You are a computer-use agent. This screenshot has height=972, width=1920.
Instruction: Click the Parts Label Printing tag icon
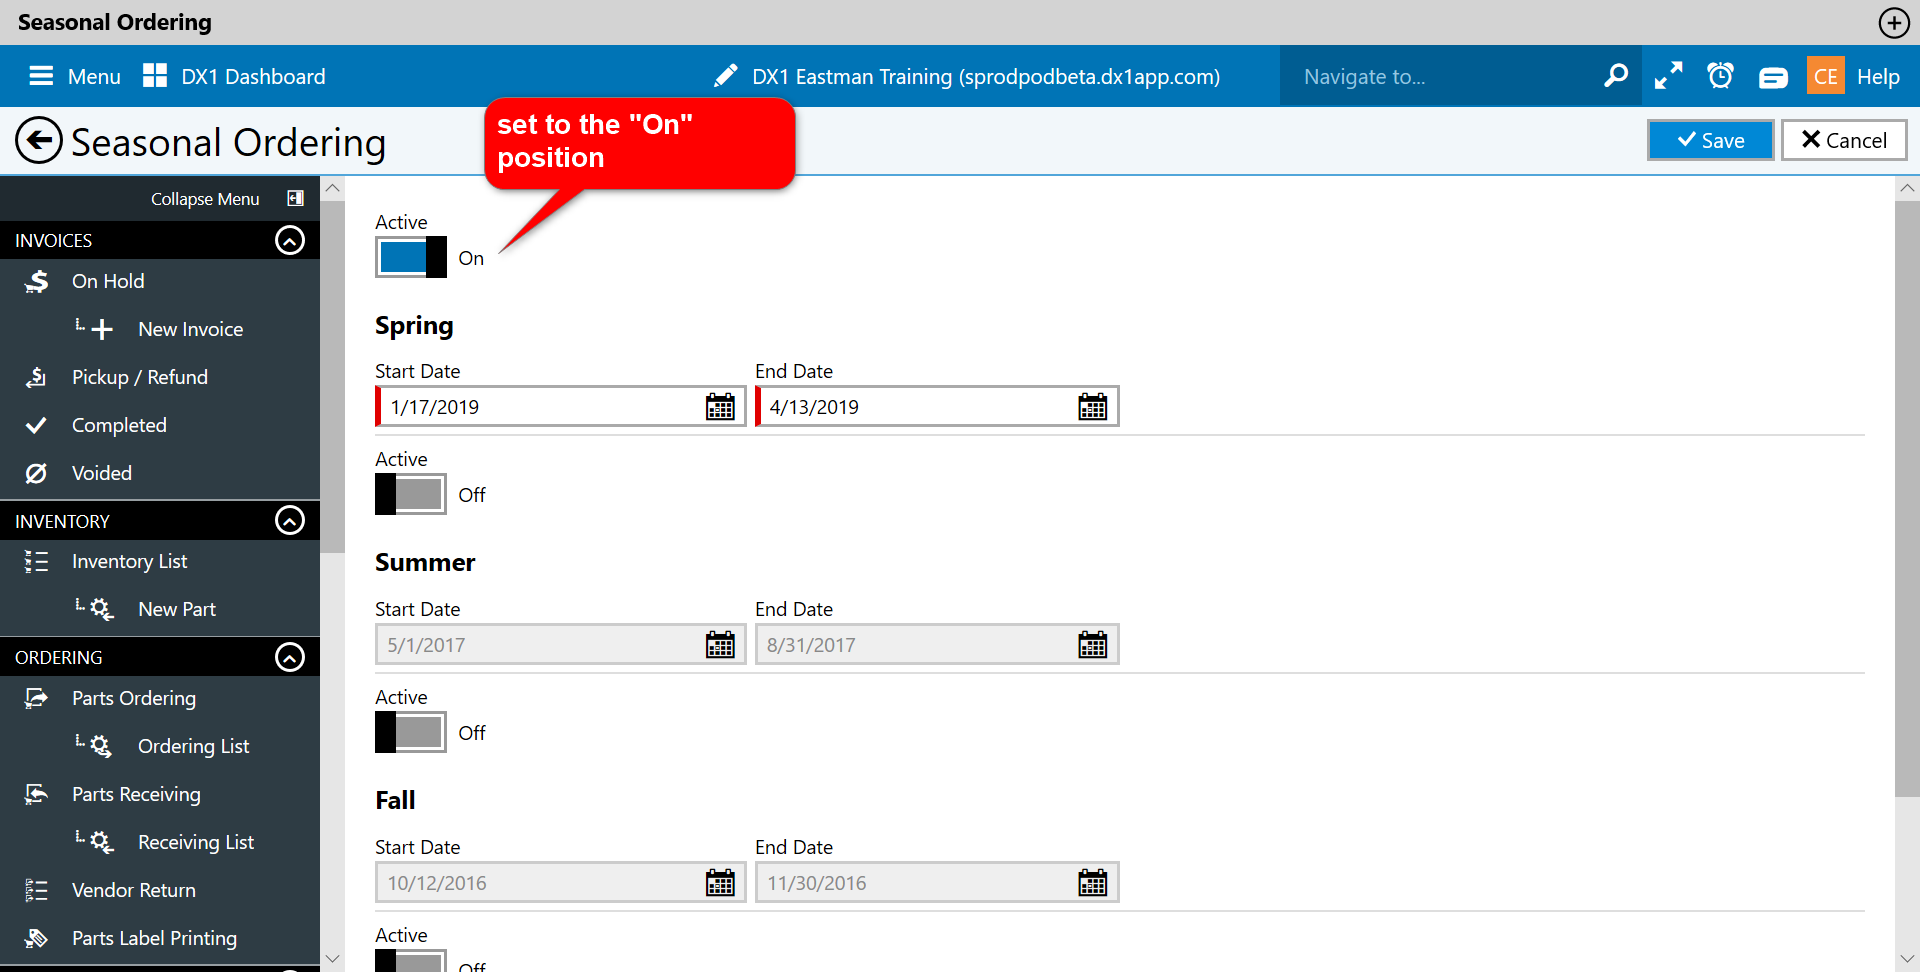(37, 938)
